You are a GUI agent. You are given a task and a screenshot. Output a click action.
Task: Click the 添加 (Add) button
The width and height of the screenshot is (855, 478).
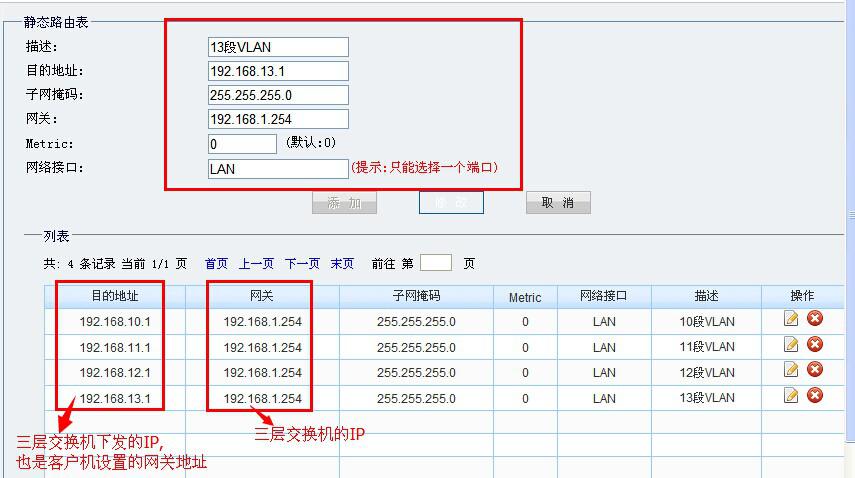(x=344, y=203)
